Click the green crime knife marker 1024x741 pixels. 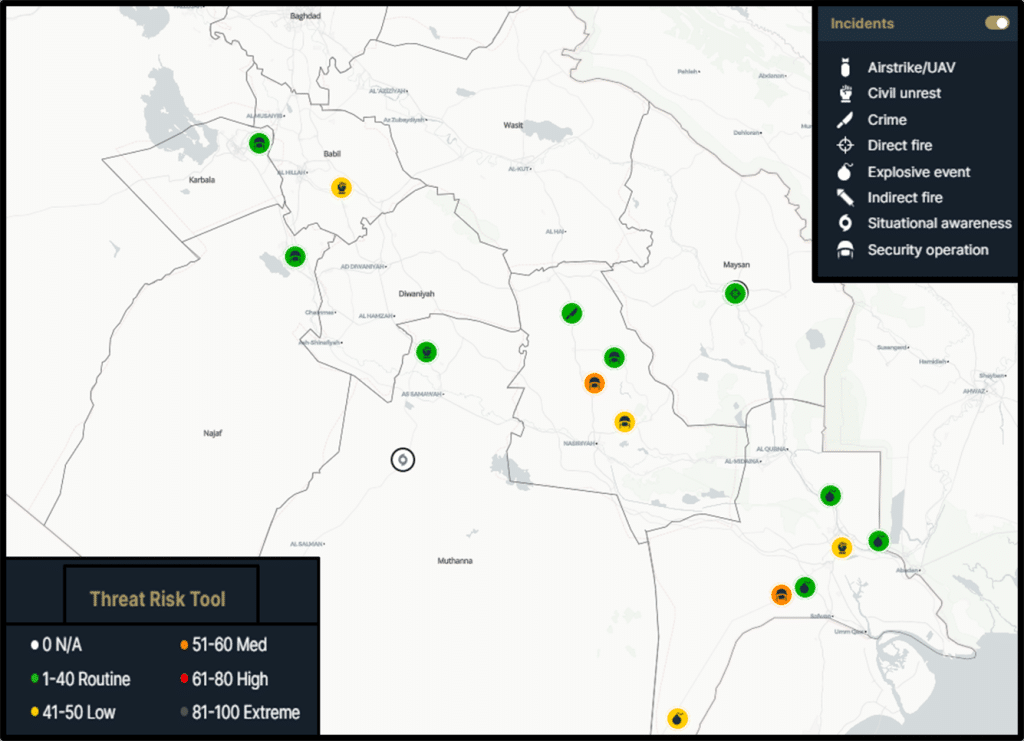571,314
